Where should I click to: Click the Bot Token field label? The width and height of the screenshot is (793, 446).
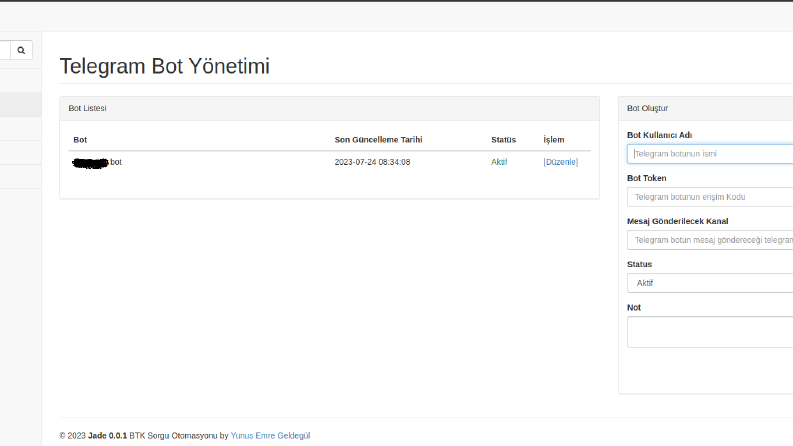(646, 178)
